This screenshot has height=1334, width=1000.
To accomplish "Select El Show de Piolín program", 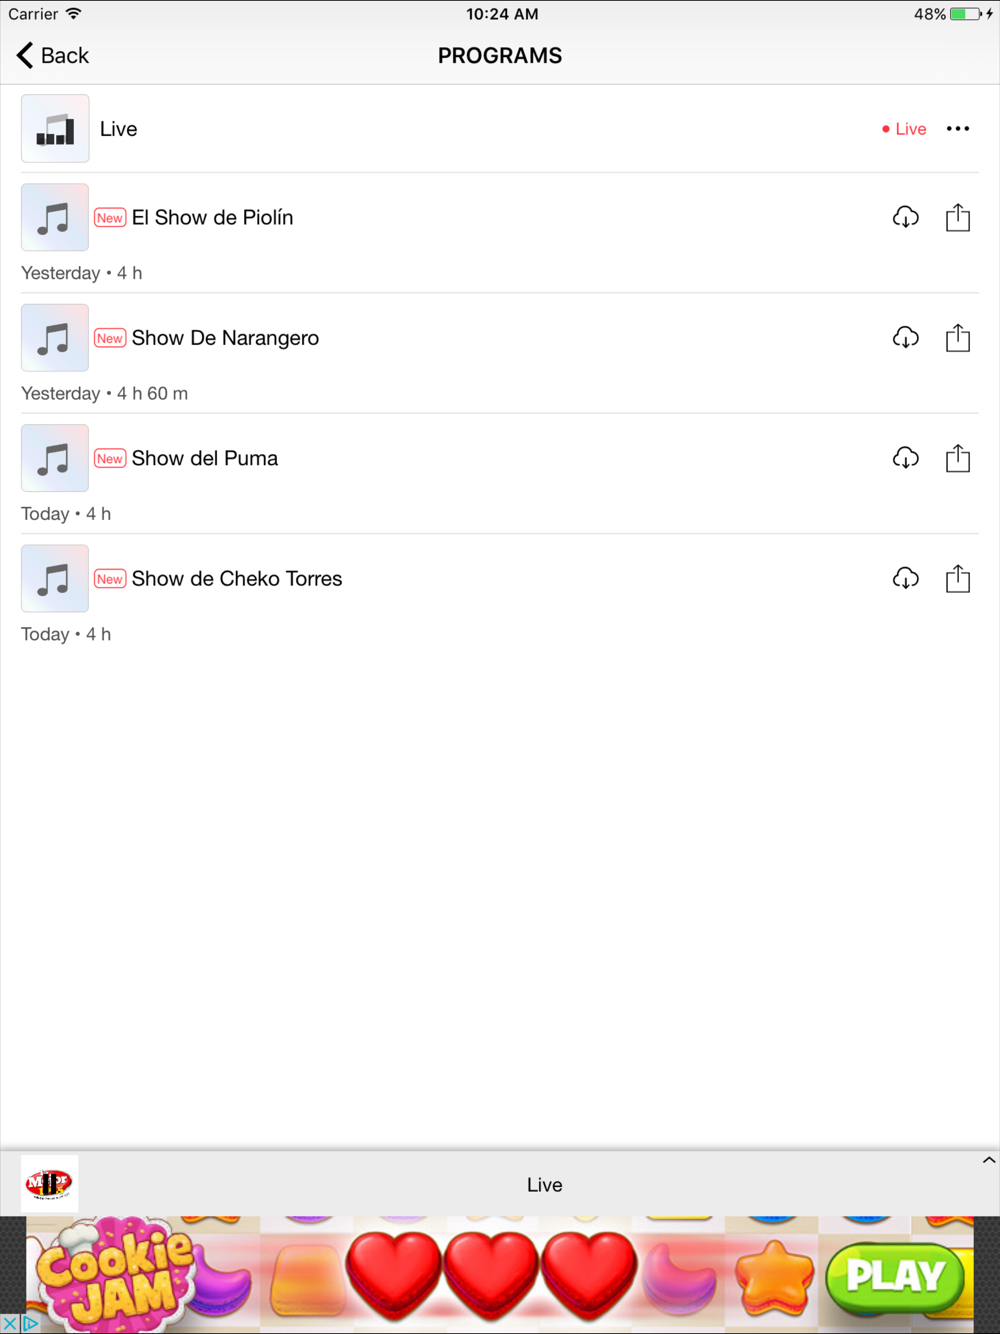I will pyautogui.click(x=212, y=218).
